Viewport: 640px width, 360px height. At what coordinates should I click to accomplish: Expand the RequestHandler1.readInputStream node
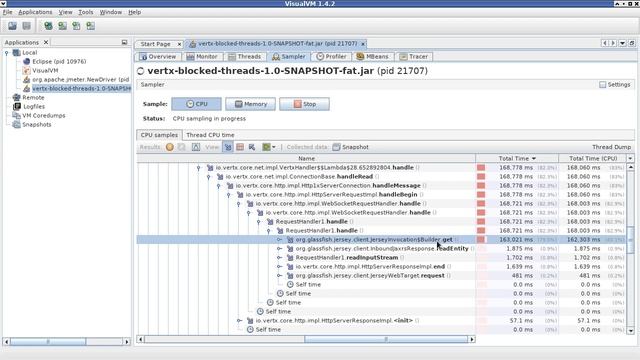[x=279, y=258]
